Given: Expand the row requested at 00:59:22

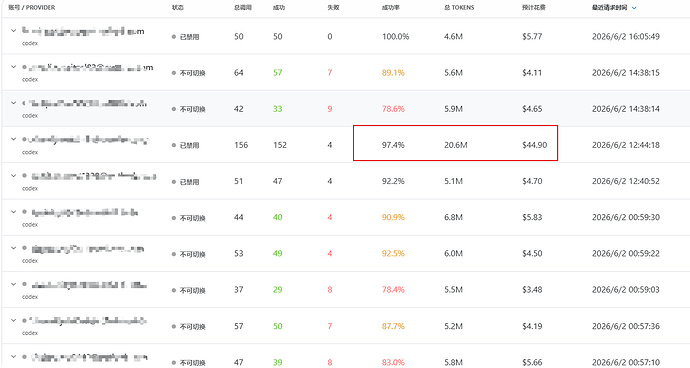Looking at the screenshot, I should coord(13,248).
